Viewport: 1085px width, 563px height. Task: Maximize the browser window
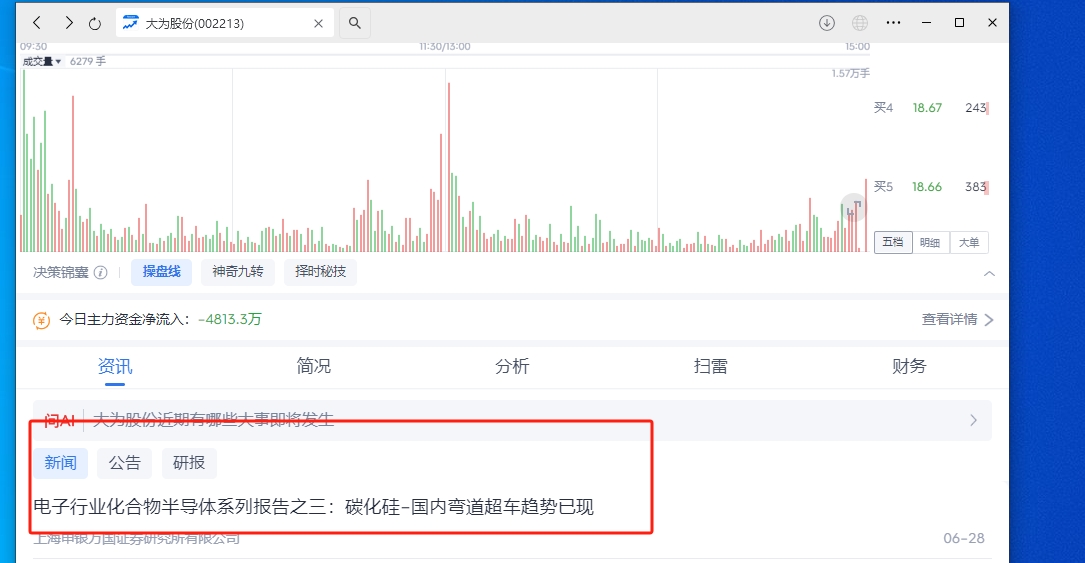click(959, 23)
